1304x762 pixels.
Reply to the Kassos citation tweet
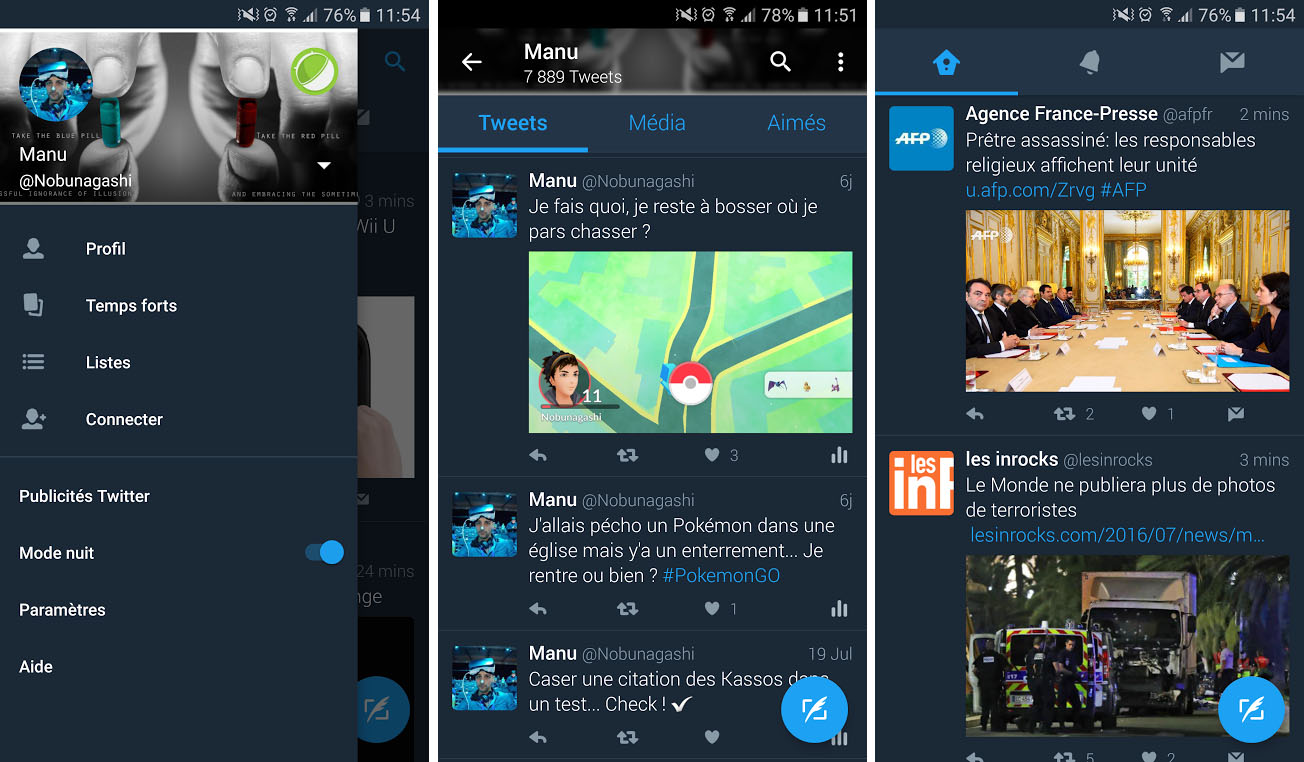tap(538, 737)
